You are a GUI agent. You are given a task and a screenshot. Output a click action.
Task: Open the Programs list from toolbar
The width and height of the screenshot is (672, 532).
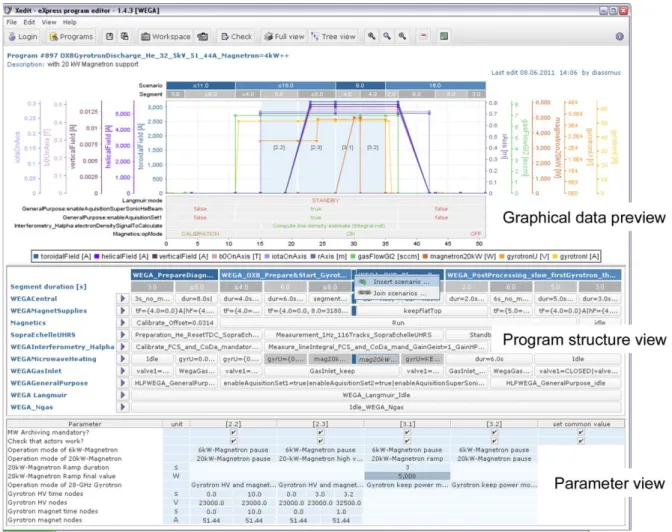pyautogui.click(x=71, y=36)
